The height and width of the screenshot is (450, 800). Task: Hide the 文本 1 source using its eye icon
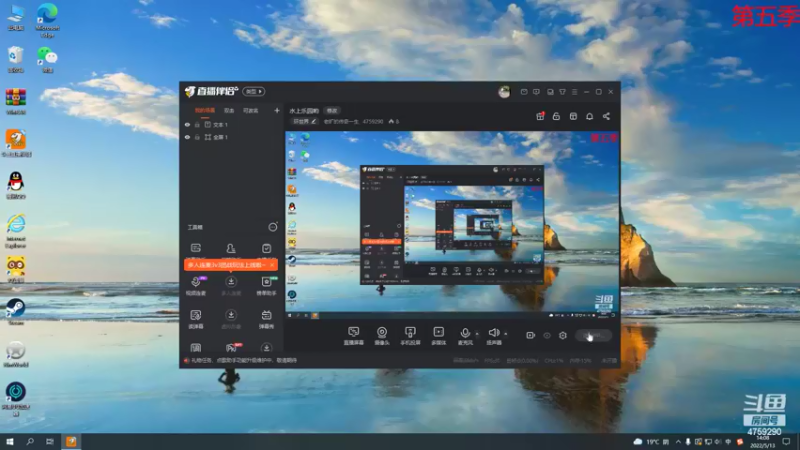tap(187, 124)
